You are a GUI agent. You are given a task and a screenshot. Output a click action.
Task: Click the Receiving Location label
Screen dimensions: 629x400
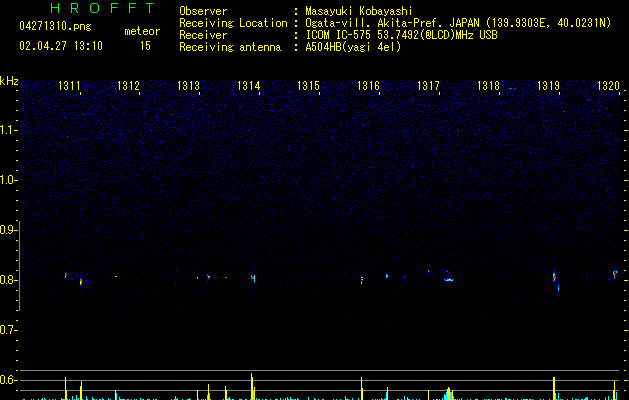(x=233, y=23)
